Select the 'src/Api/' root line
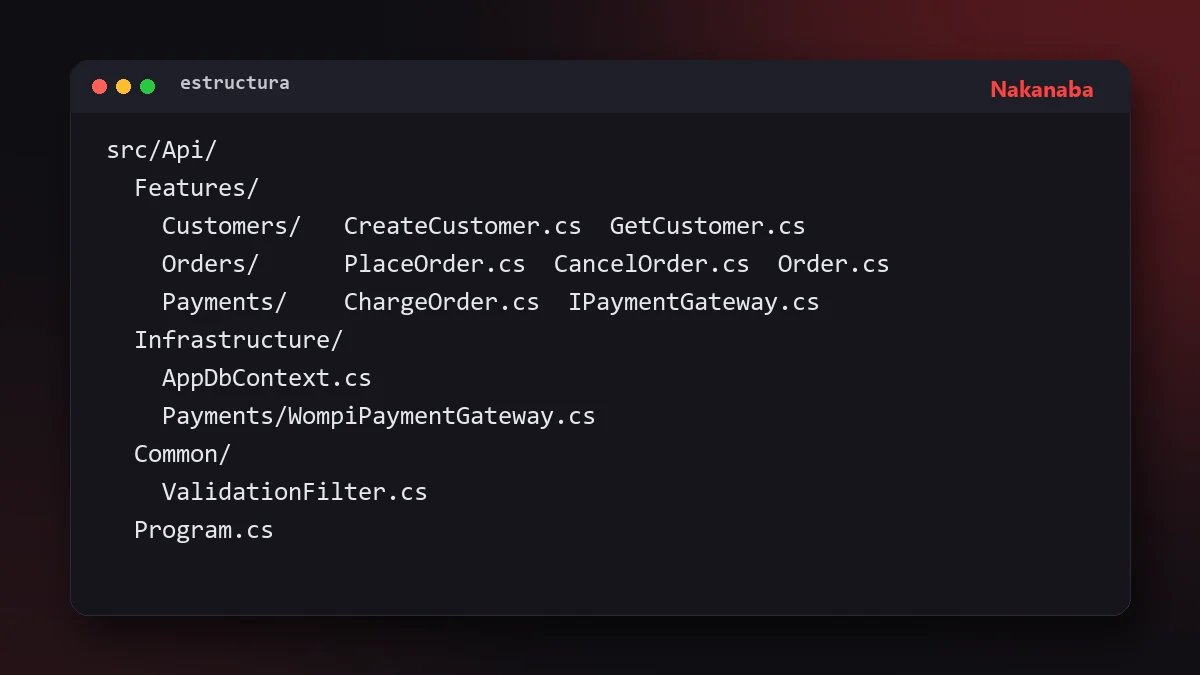 coord(162,150)
